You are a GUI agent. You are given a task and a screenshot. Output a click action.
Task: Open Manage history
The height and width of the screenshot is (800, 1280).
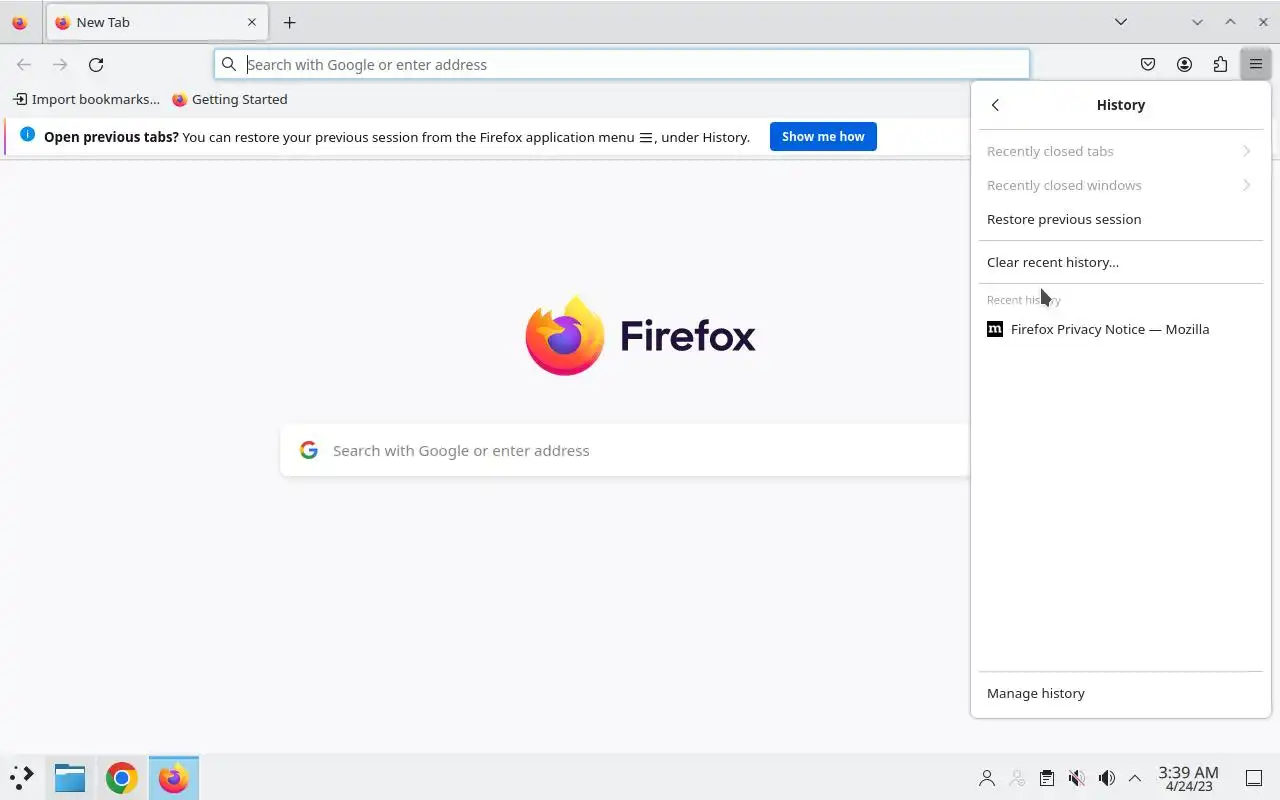tap(1120, 693)
